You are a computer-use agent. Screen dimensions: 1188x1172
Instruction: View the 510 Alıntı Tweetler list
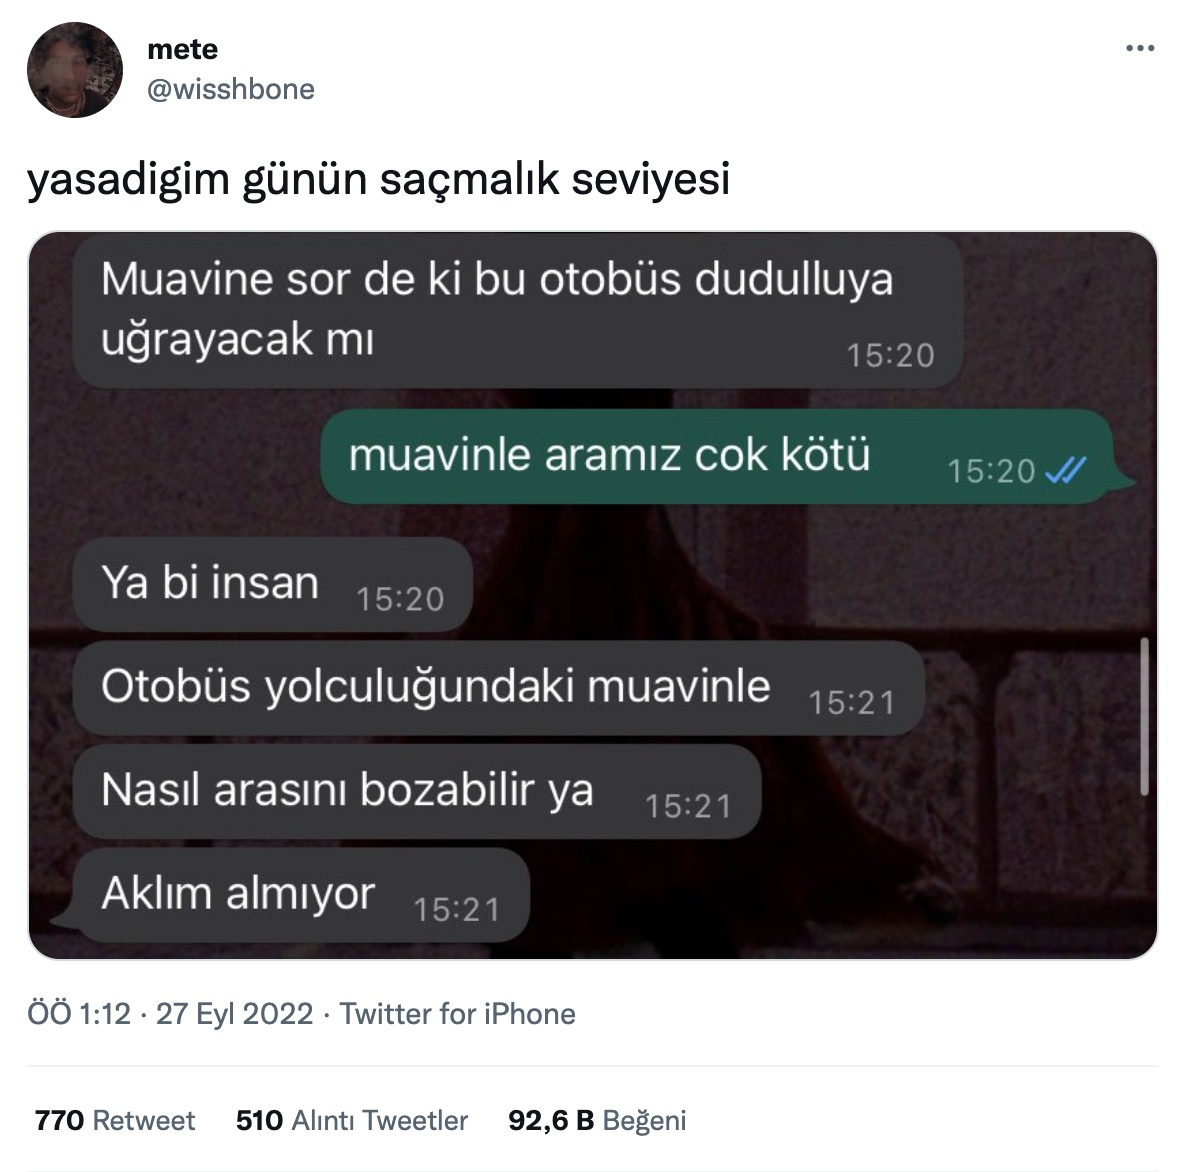pos(352,1120)
